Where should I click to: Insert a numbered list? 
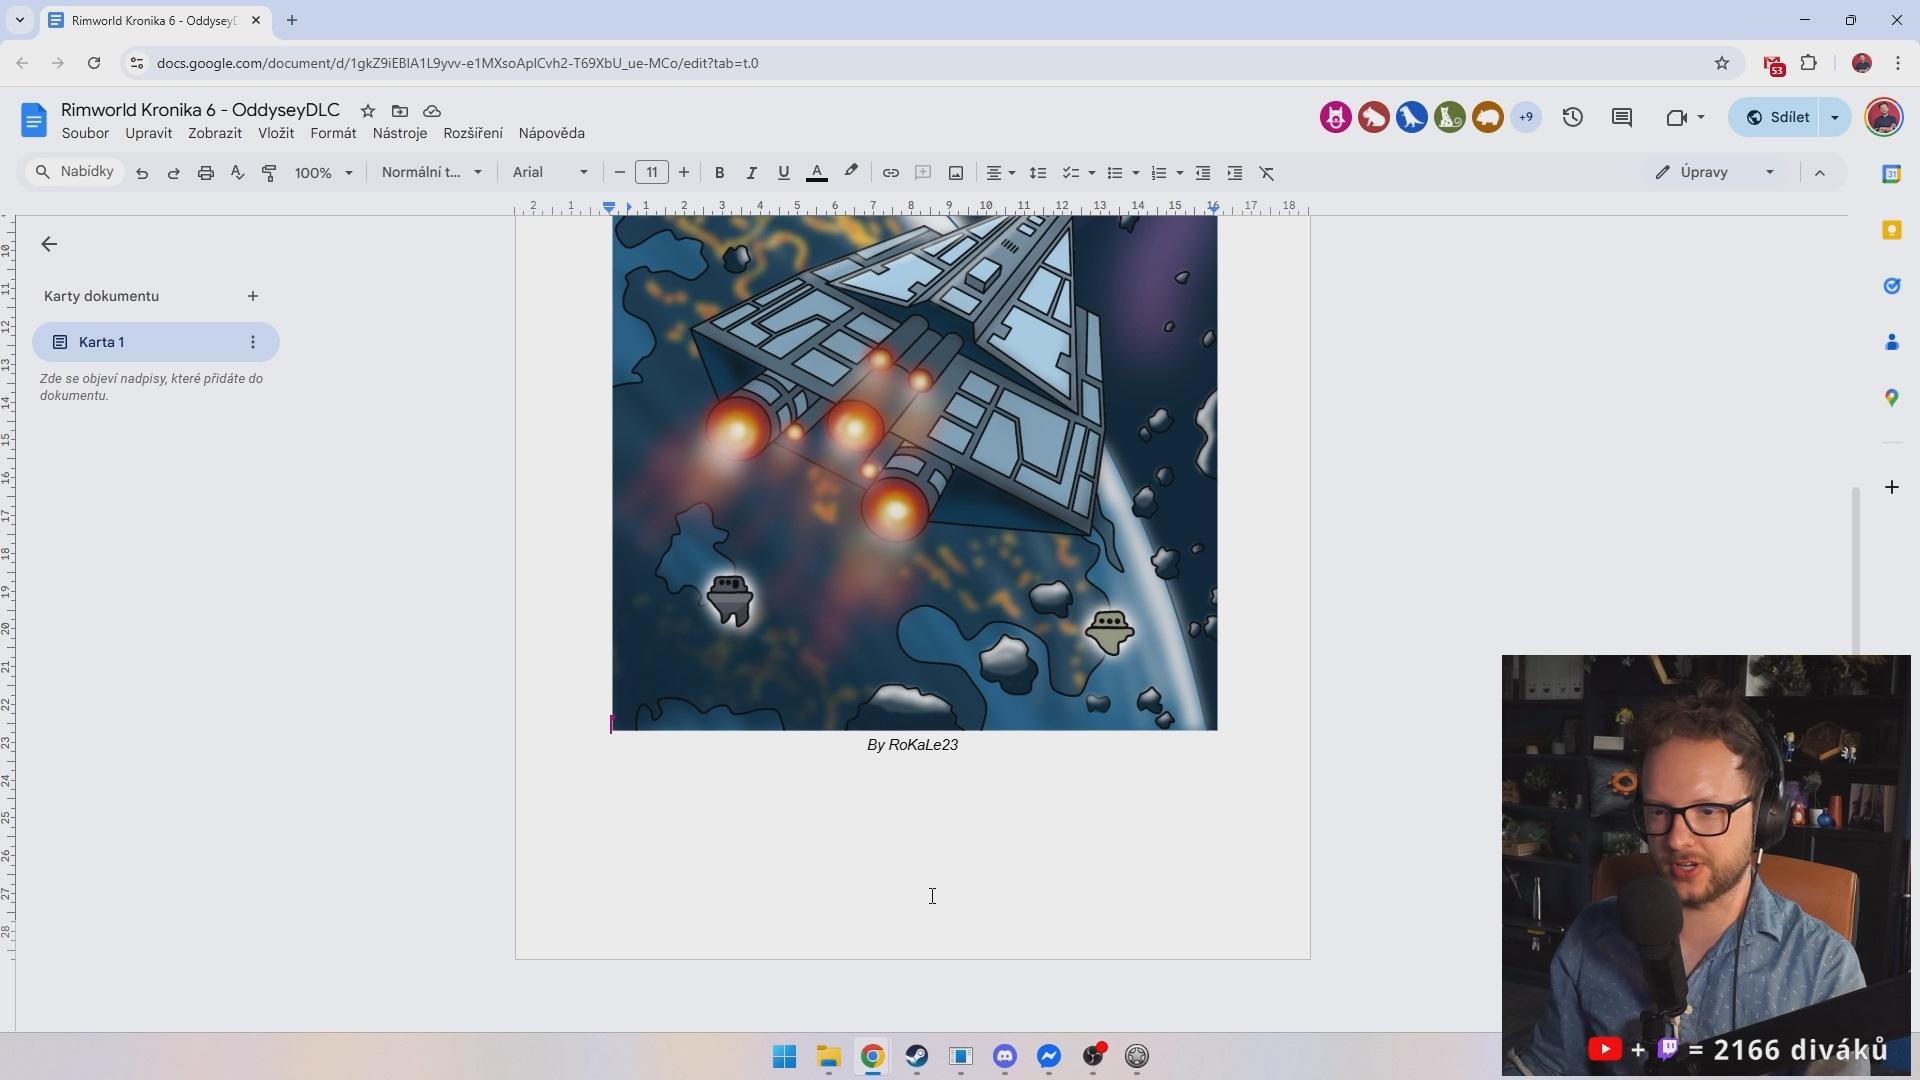(1159, 173)
